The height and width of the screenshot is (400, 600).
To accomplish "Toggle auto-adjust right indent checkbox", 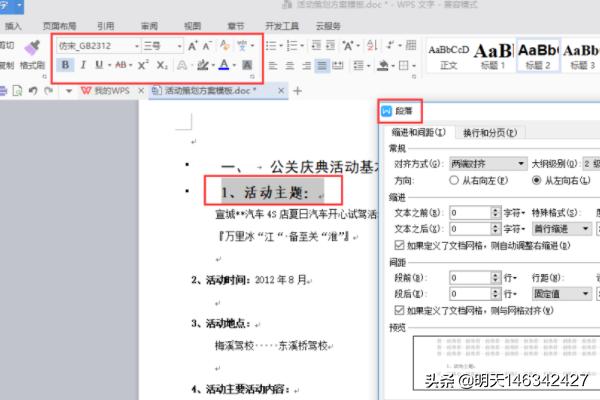I will pyautogui.click(x=400, y=244).
